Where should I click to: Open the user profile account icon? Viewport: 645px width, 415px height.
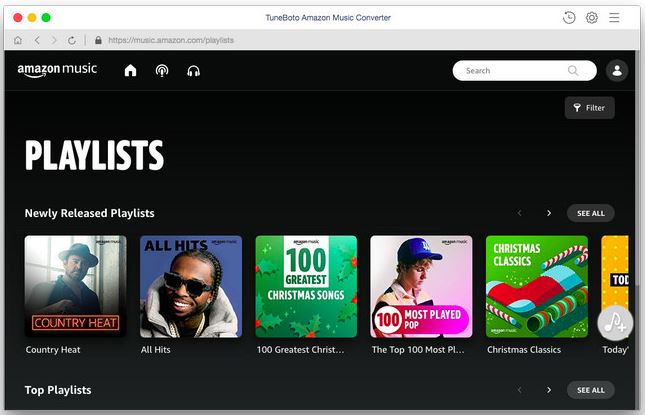[617, 71]
